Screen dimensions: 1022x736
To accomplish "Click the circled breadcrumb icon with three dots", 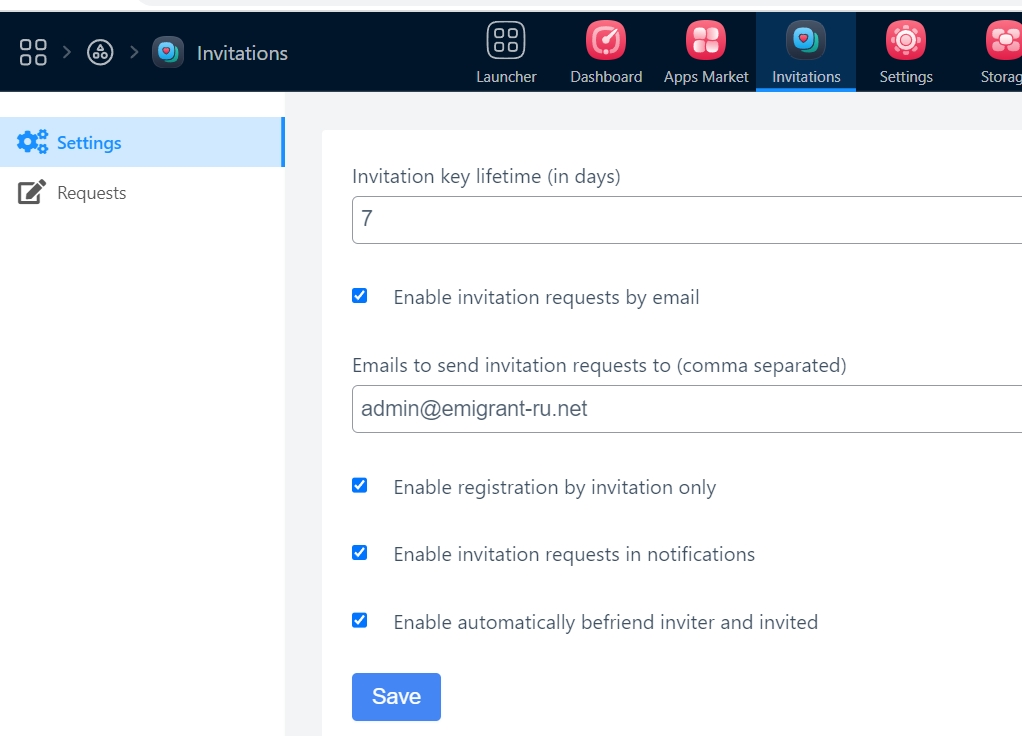I will click(x=100, y=52).
